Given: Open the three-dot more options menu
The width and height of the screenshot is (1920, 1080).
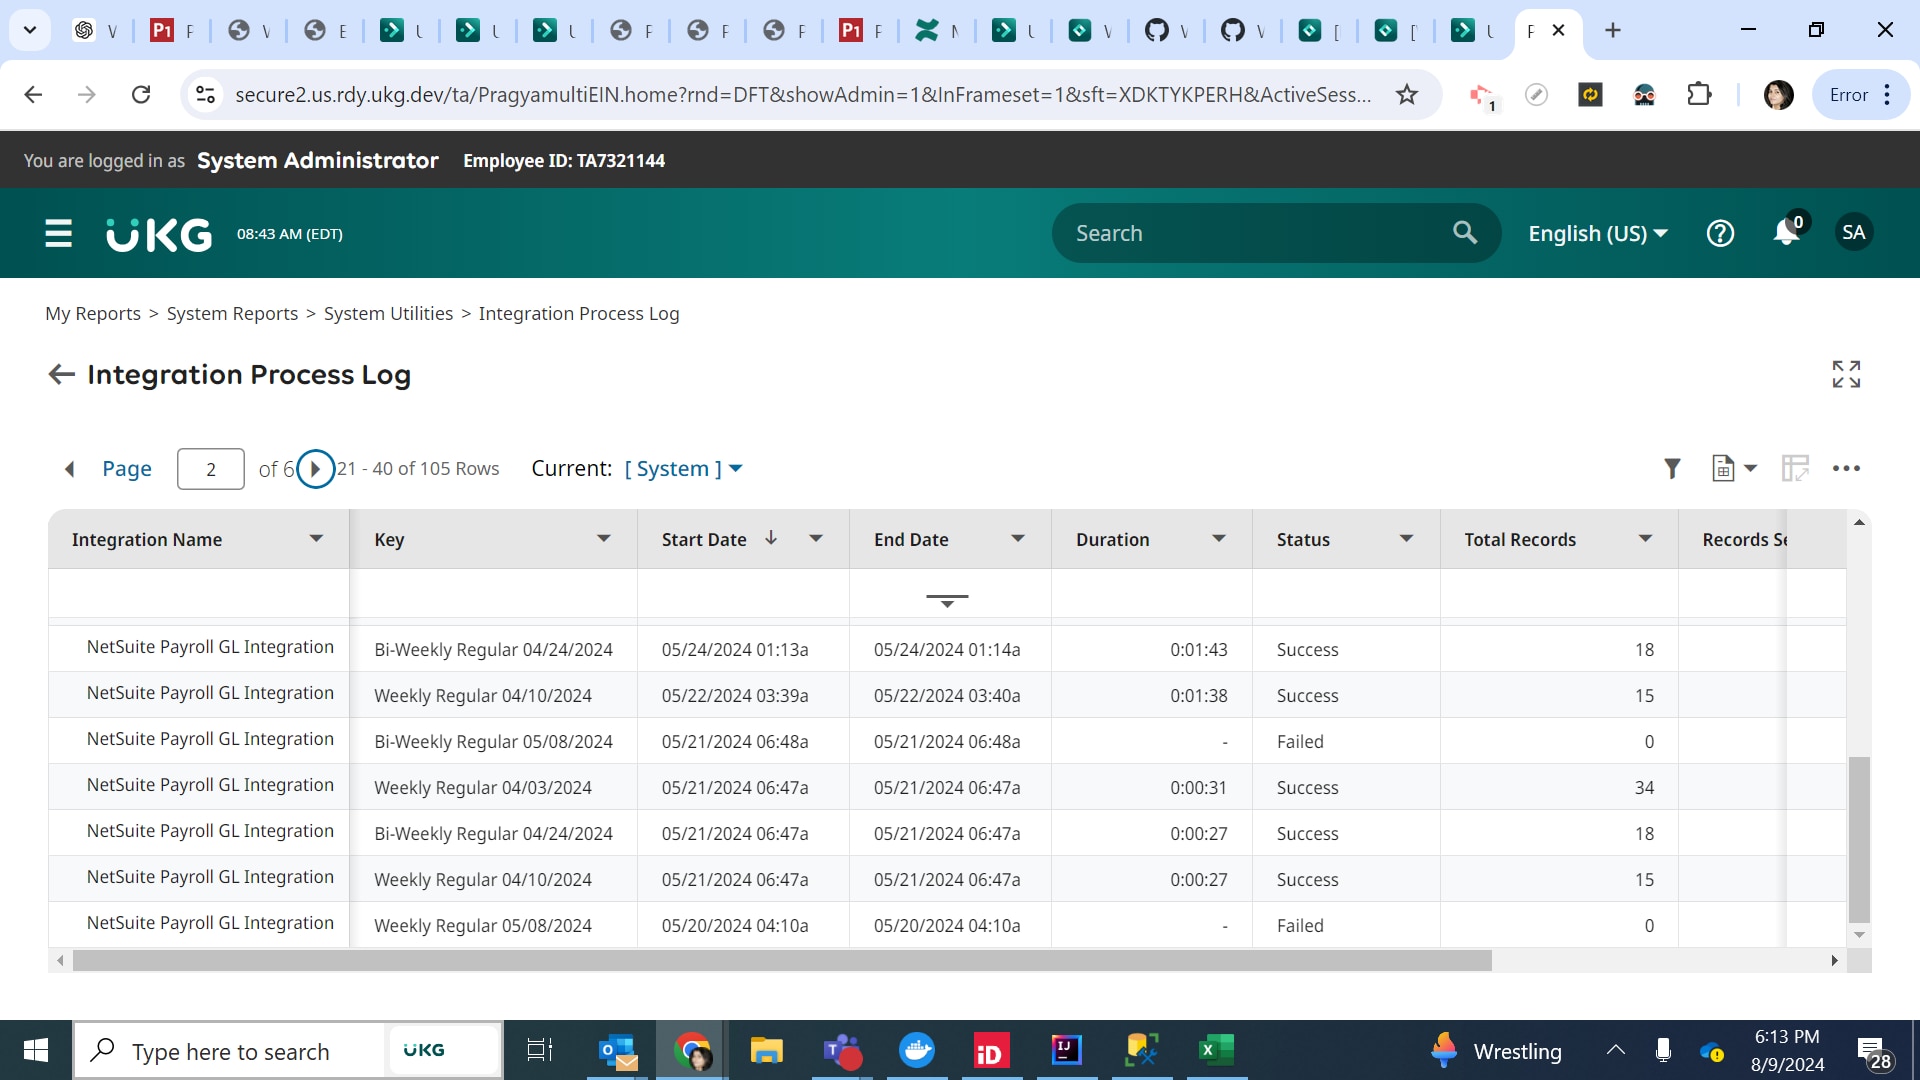Looking at the screenshot, I should (1846, 468).
